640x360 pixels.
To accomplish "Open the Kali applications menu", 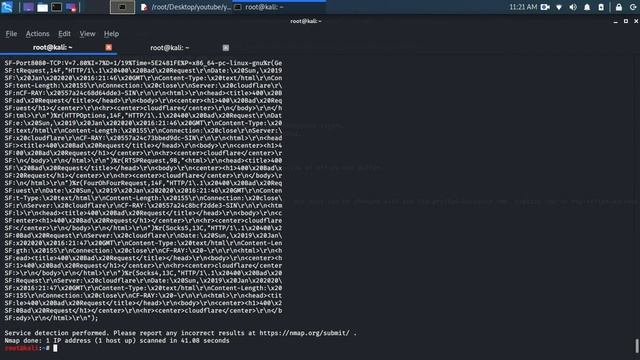I will click(x=7, y=7).
